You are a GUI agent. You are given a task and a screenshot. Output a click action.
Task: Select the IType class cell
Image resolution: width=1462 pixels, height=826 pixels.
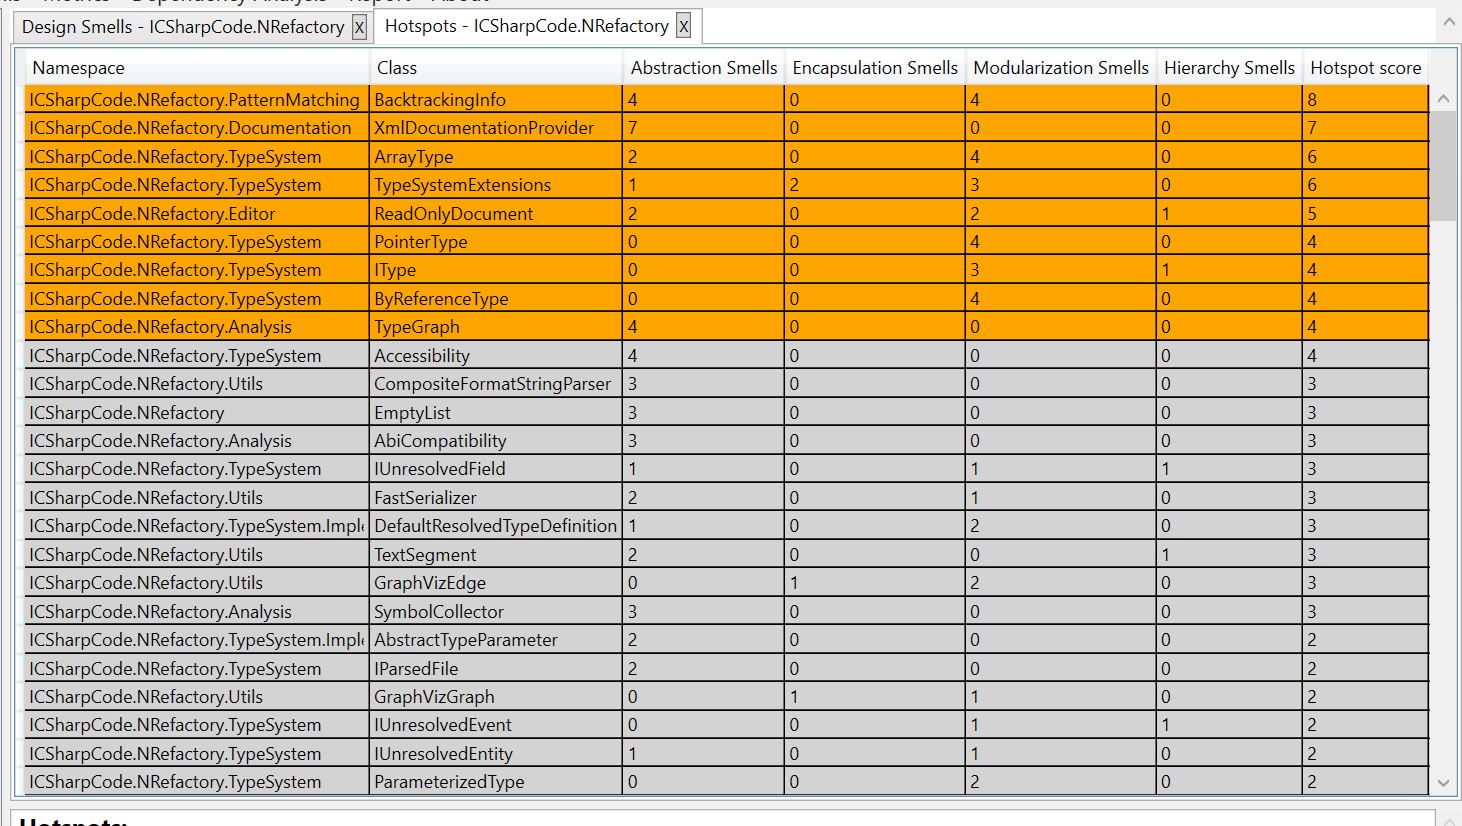pos(496,270)
